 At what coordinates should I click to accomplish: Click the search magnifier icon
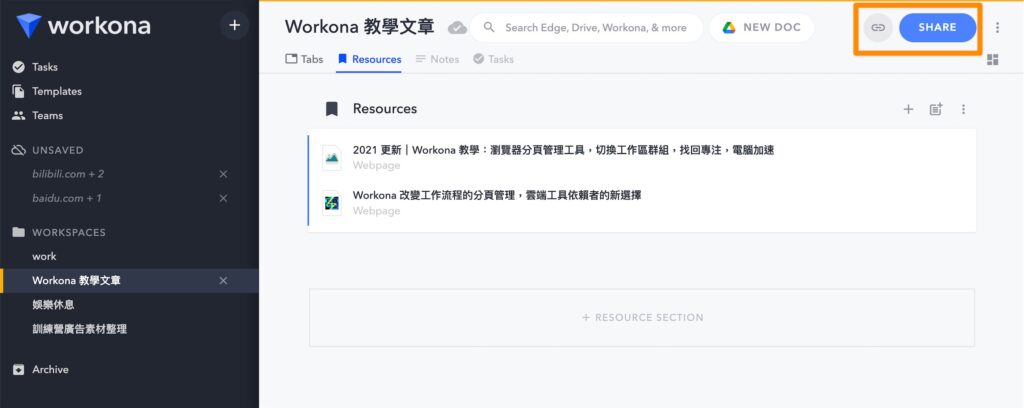[x=488, y=27]
